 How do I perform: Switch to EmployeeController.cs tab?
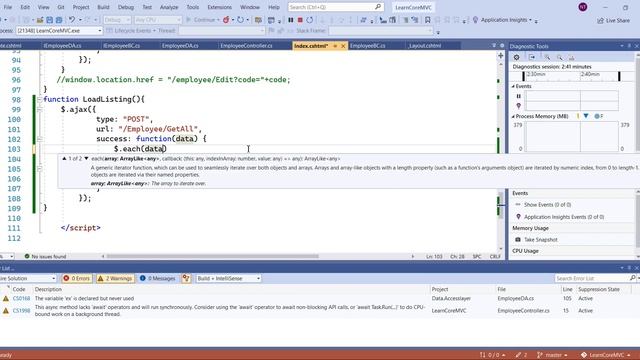coord(246,46)
